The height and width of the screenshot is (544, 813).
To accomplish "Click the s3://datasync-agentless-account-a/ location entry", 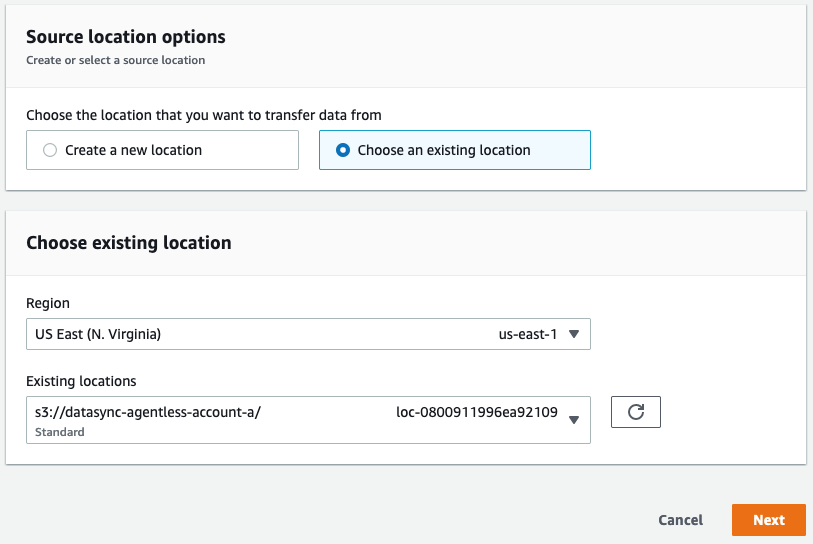I will click(x=148, y=411).
